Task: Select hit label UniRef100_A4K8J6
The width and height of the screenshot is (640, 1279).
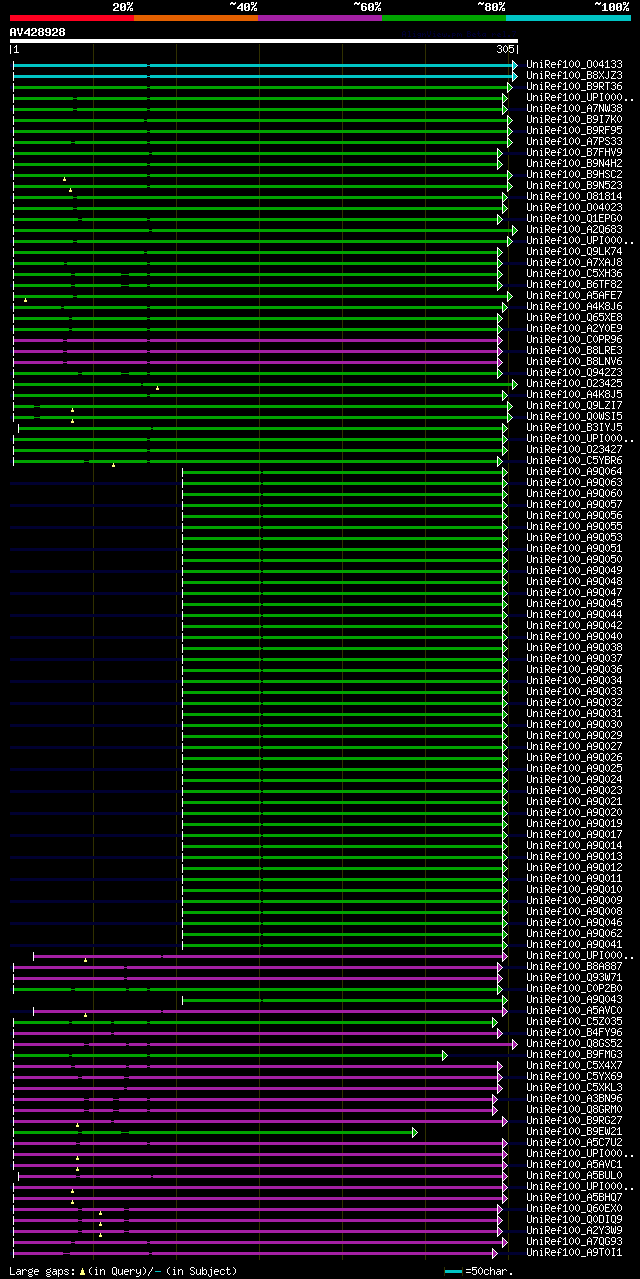Action: click(x=574, y=306)
